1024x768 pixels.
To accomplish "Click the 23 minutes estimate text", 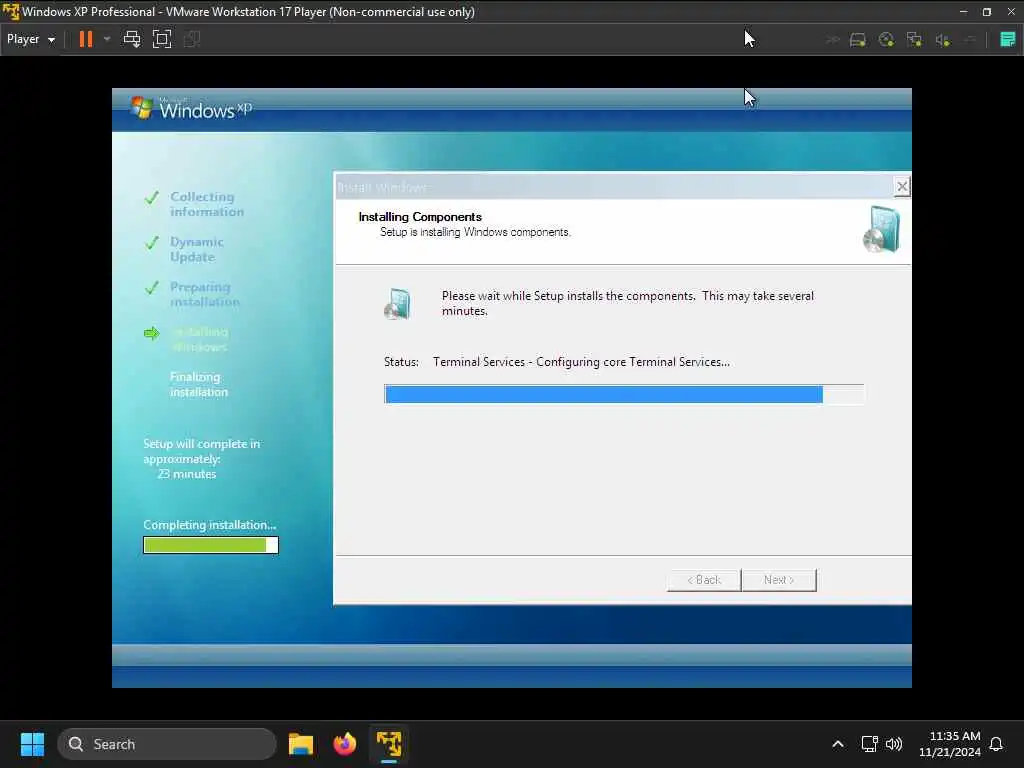I will click(186, 474).
